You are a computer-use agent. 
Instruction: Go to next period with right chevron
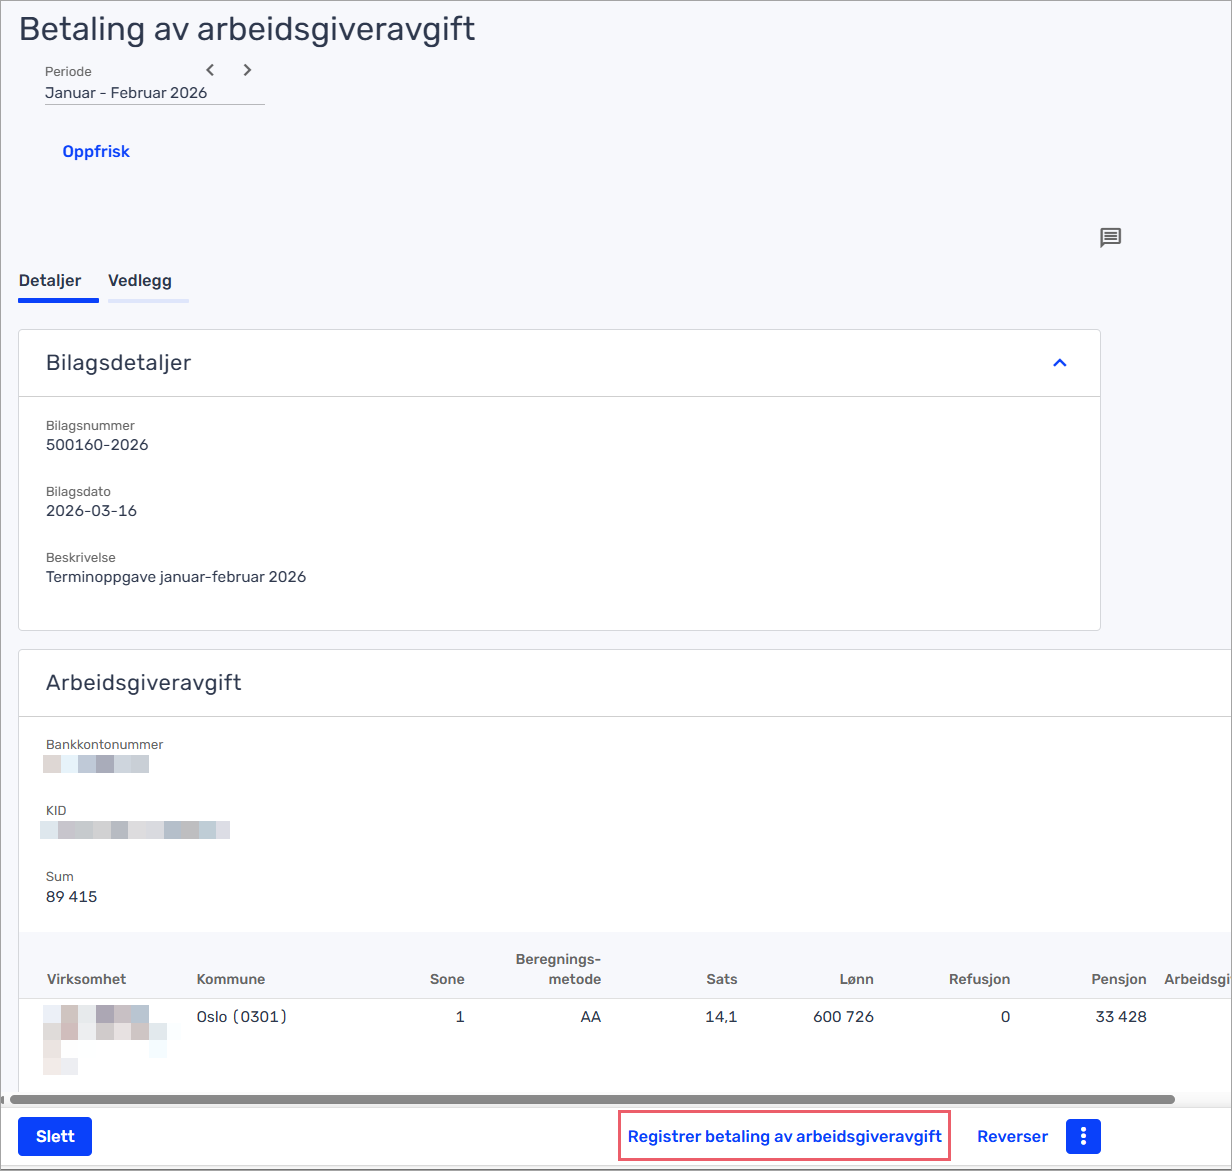click(247, 70)
